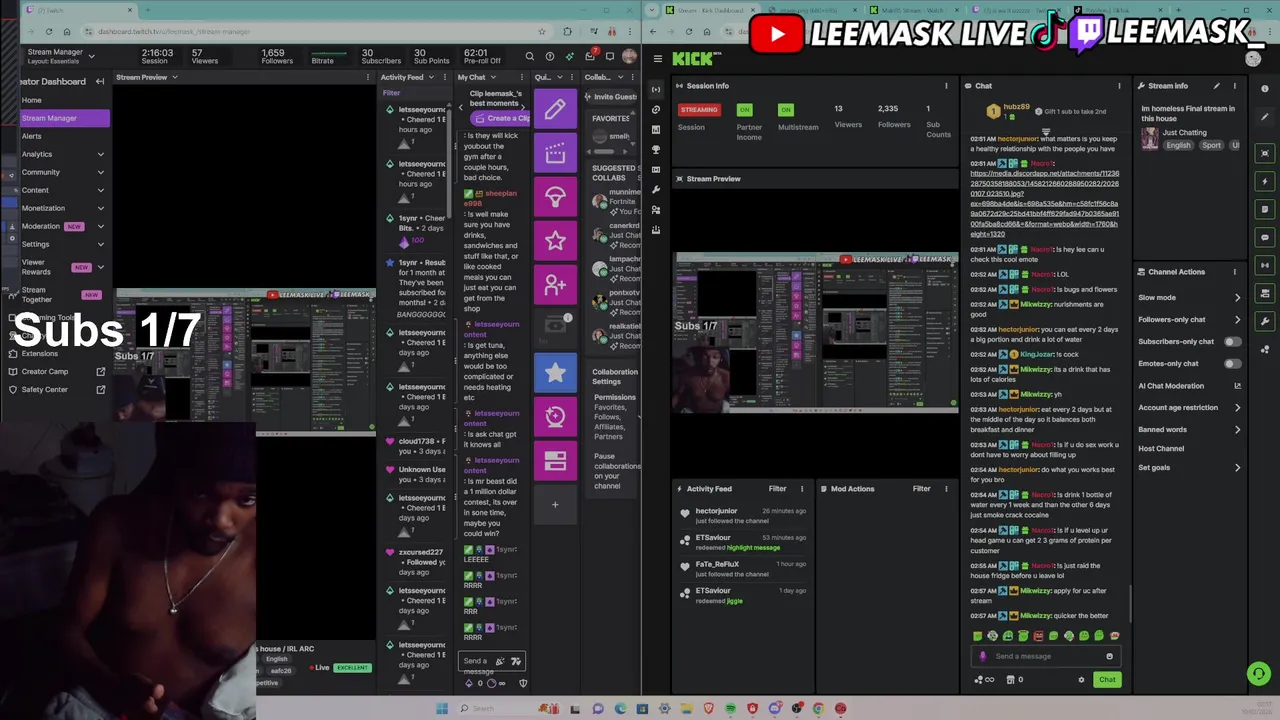1280x720 pixels.
Task: Open Kick Session Info options kebab
Action: coord(946,86)
